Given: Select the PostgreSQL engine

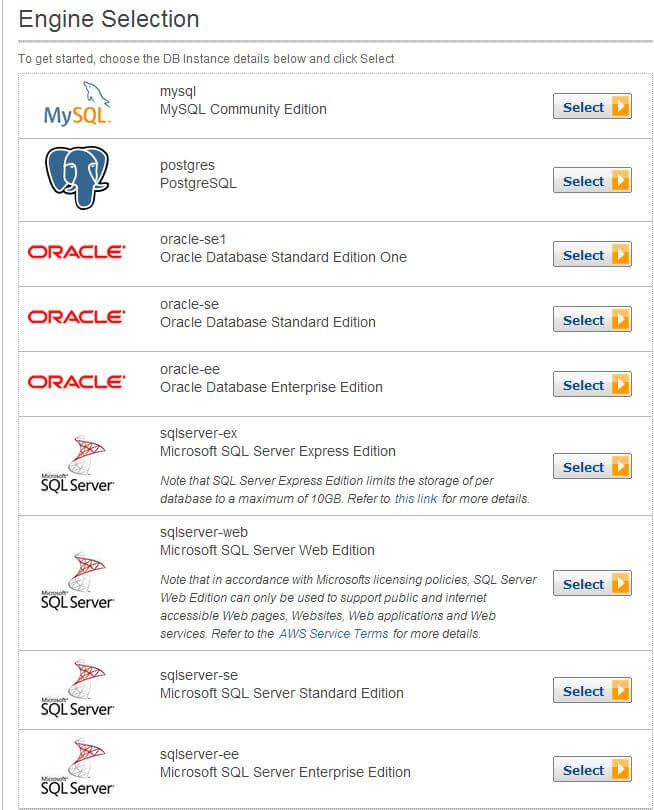Looking at the screenshot, I should (592, 181).
